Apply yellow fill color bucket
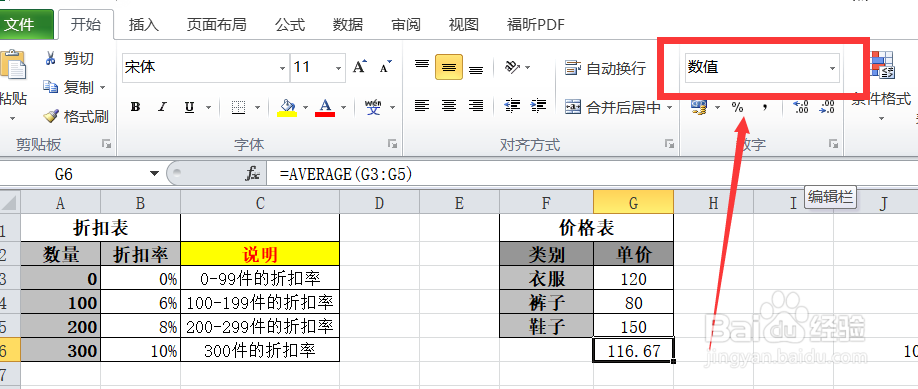Image resolution: width=918 pixels, height=389 pixels. pyautogui.click(x=287, y=107)
